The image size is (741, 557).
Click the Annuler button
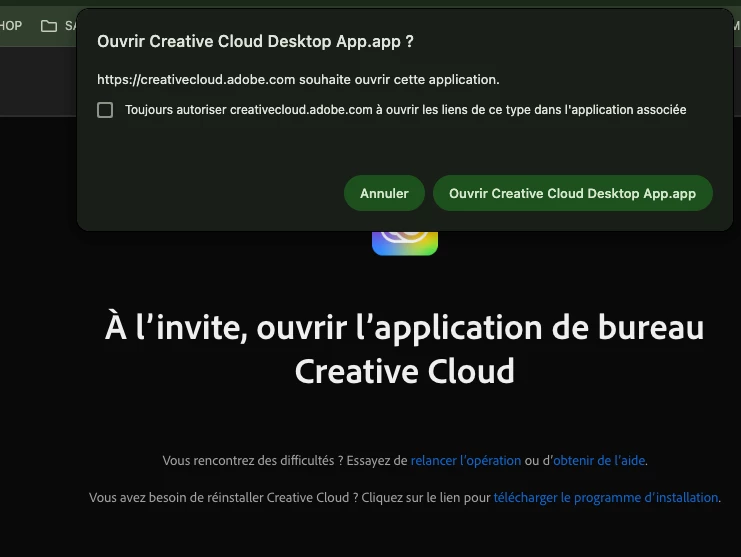pos(384,193)
